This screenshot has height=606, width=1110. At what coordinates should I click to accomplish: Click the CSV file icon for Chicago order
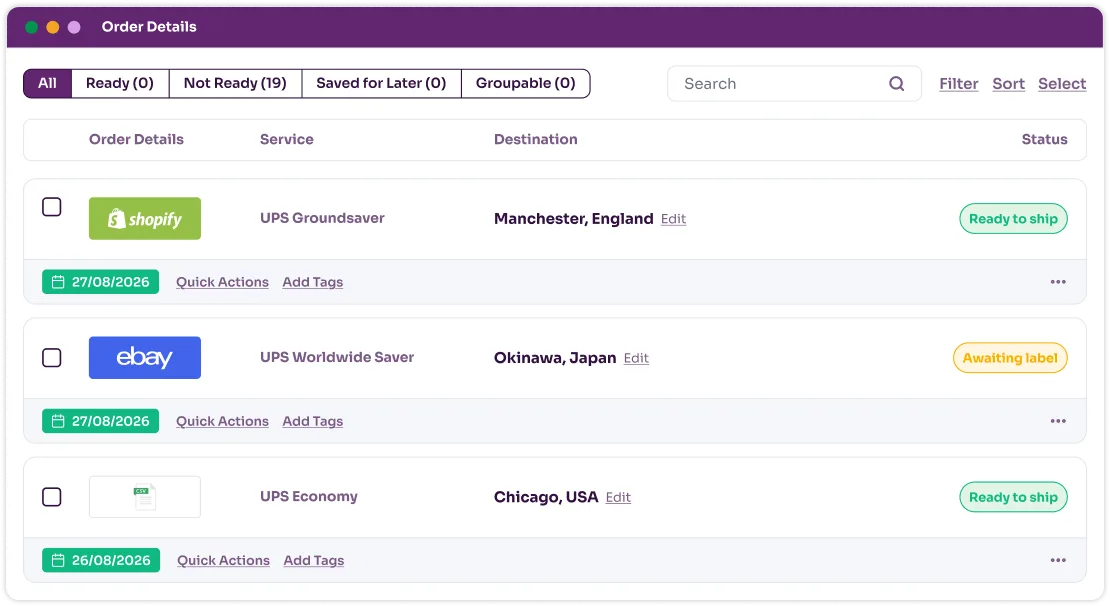pyautogui.click(x=144, y=497)
